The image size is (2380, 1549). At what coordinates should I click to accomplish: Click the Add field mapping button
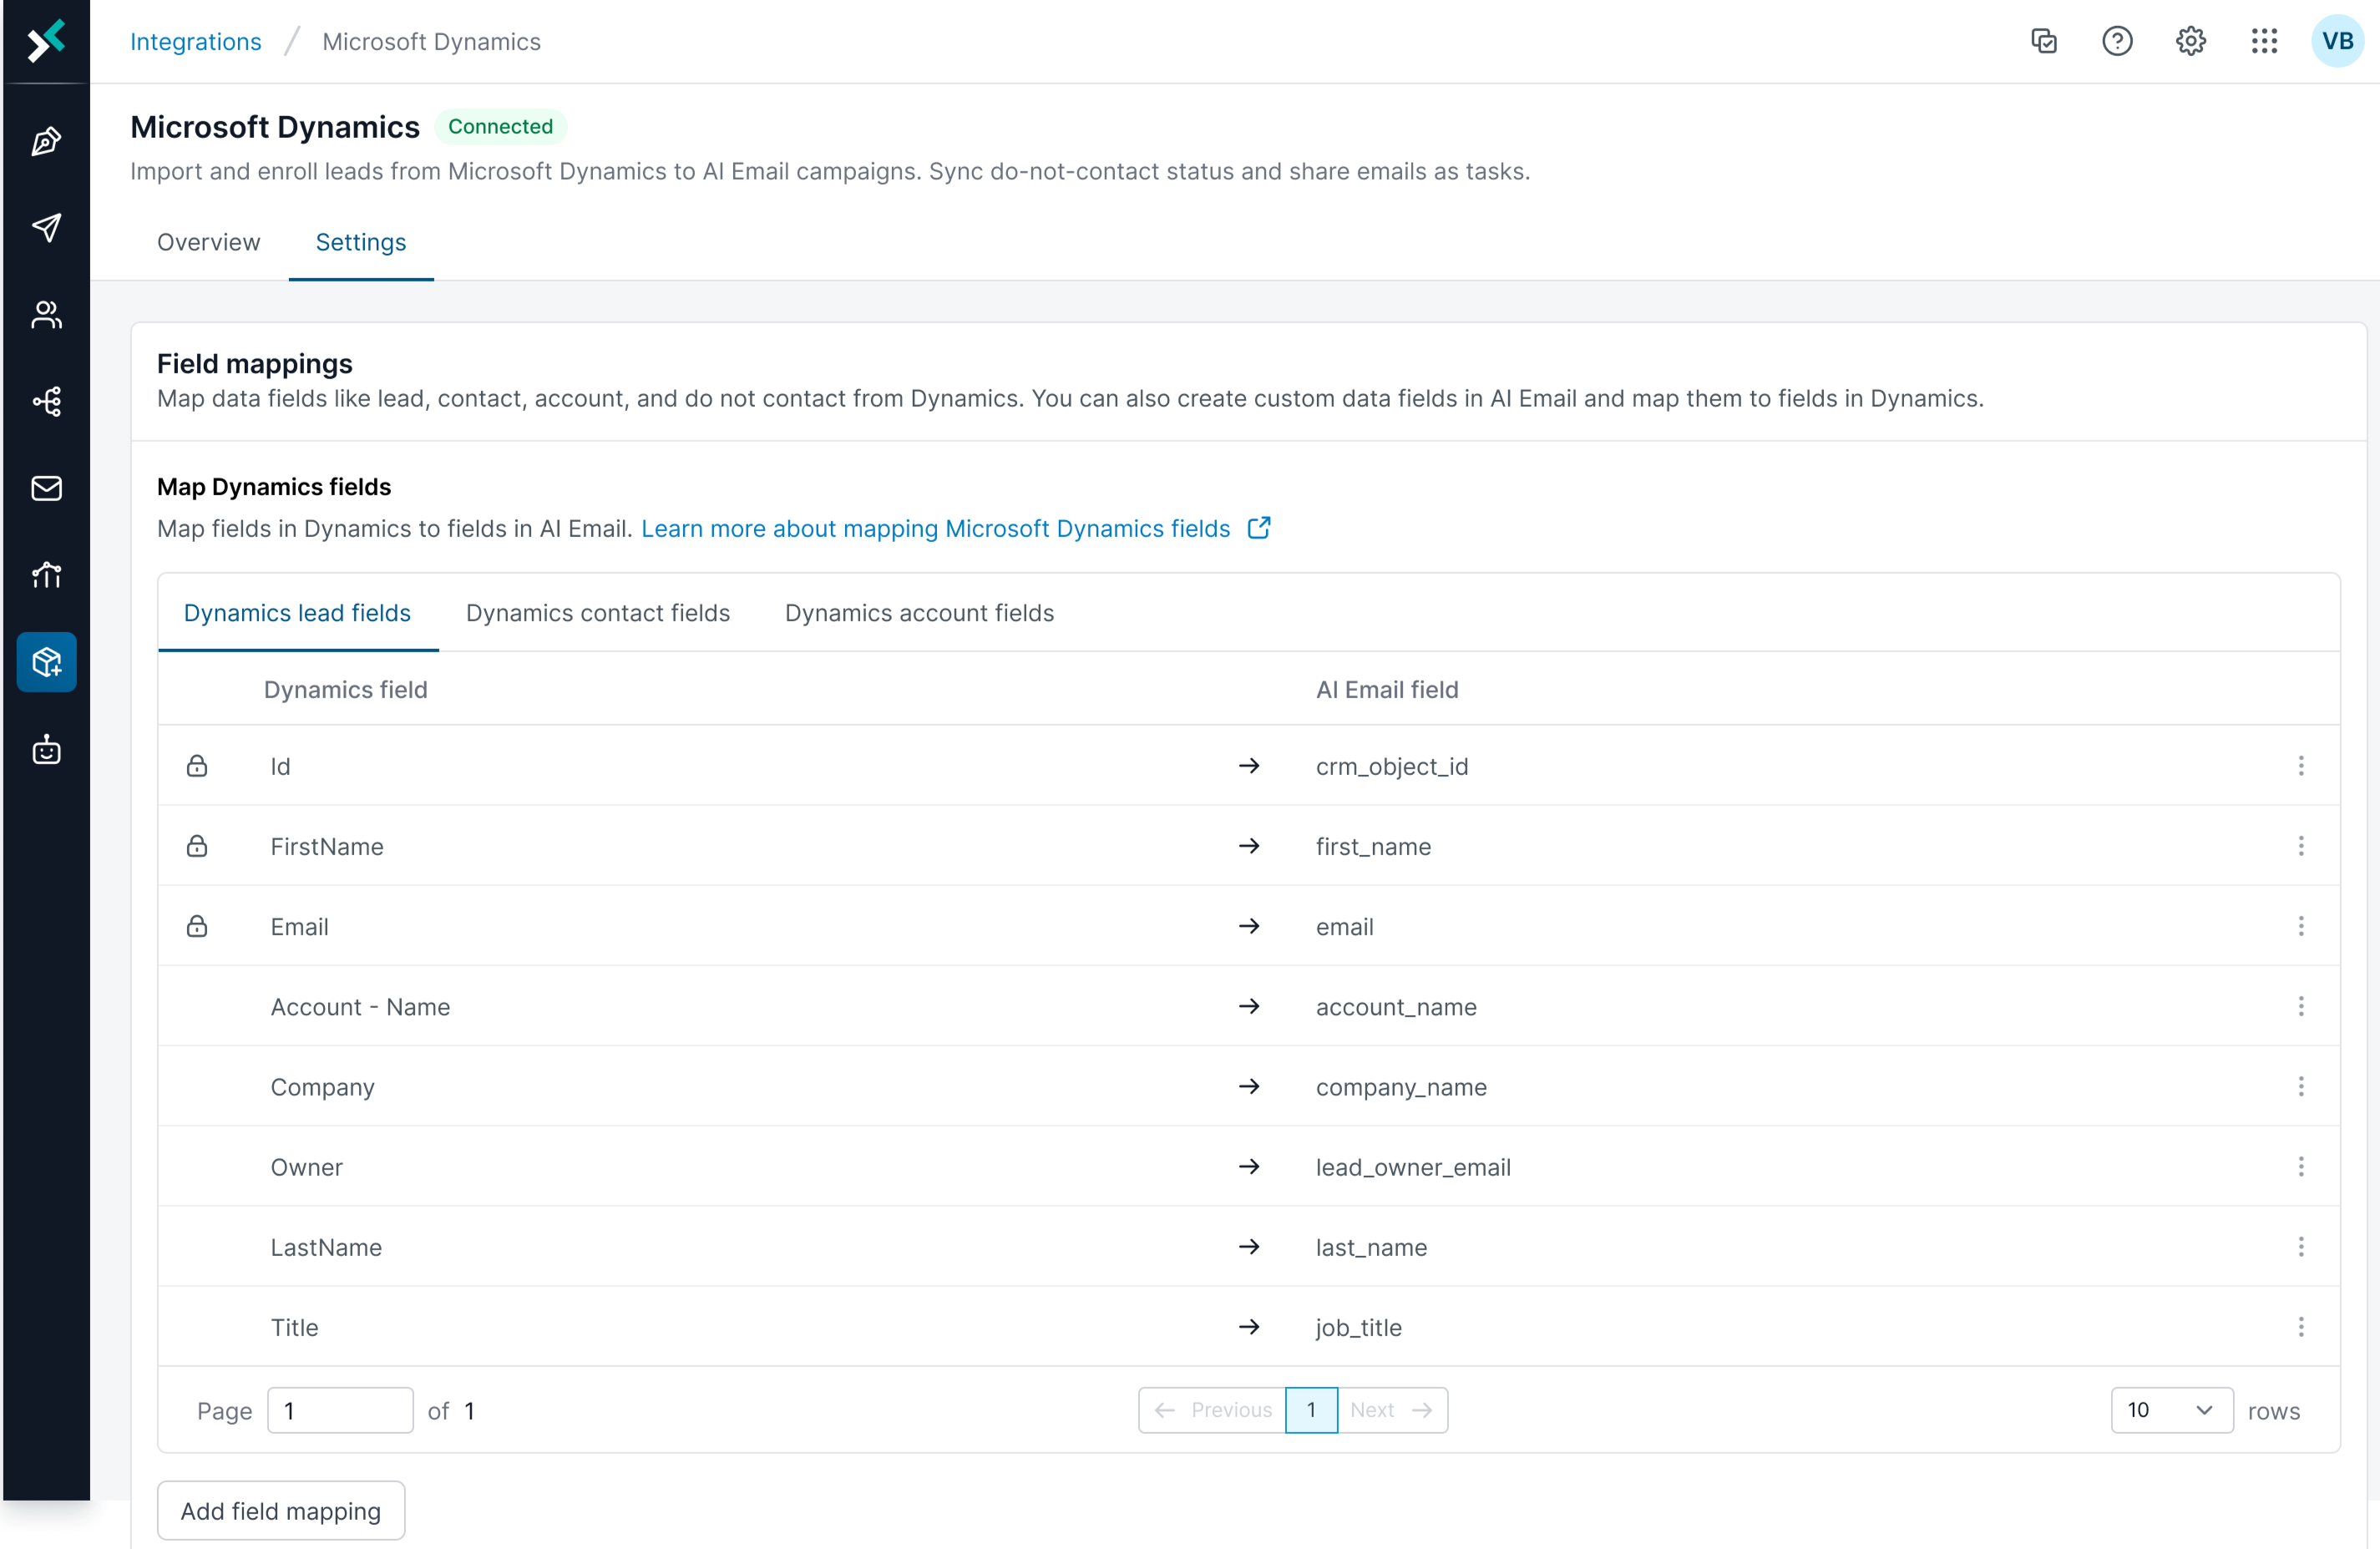pos(281,1510)
